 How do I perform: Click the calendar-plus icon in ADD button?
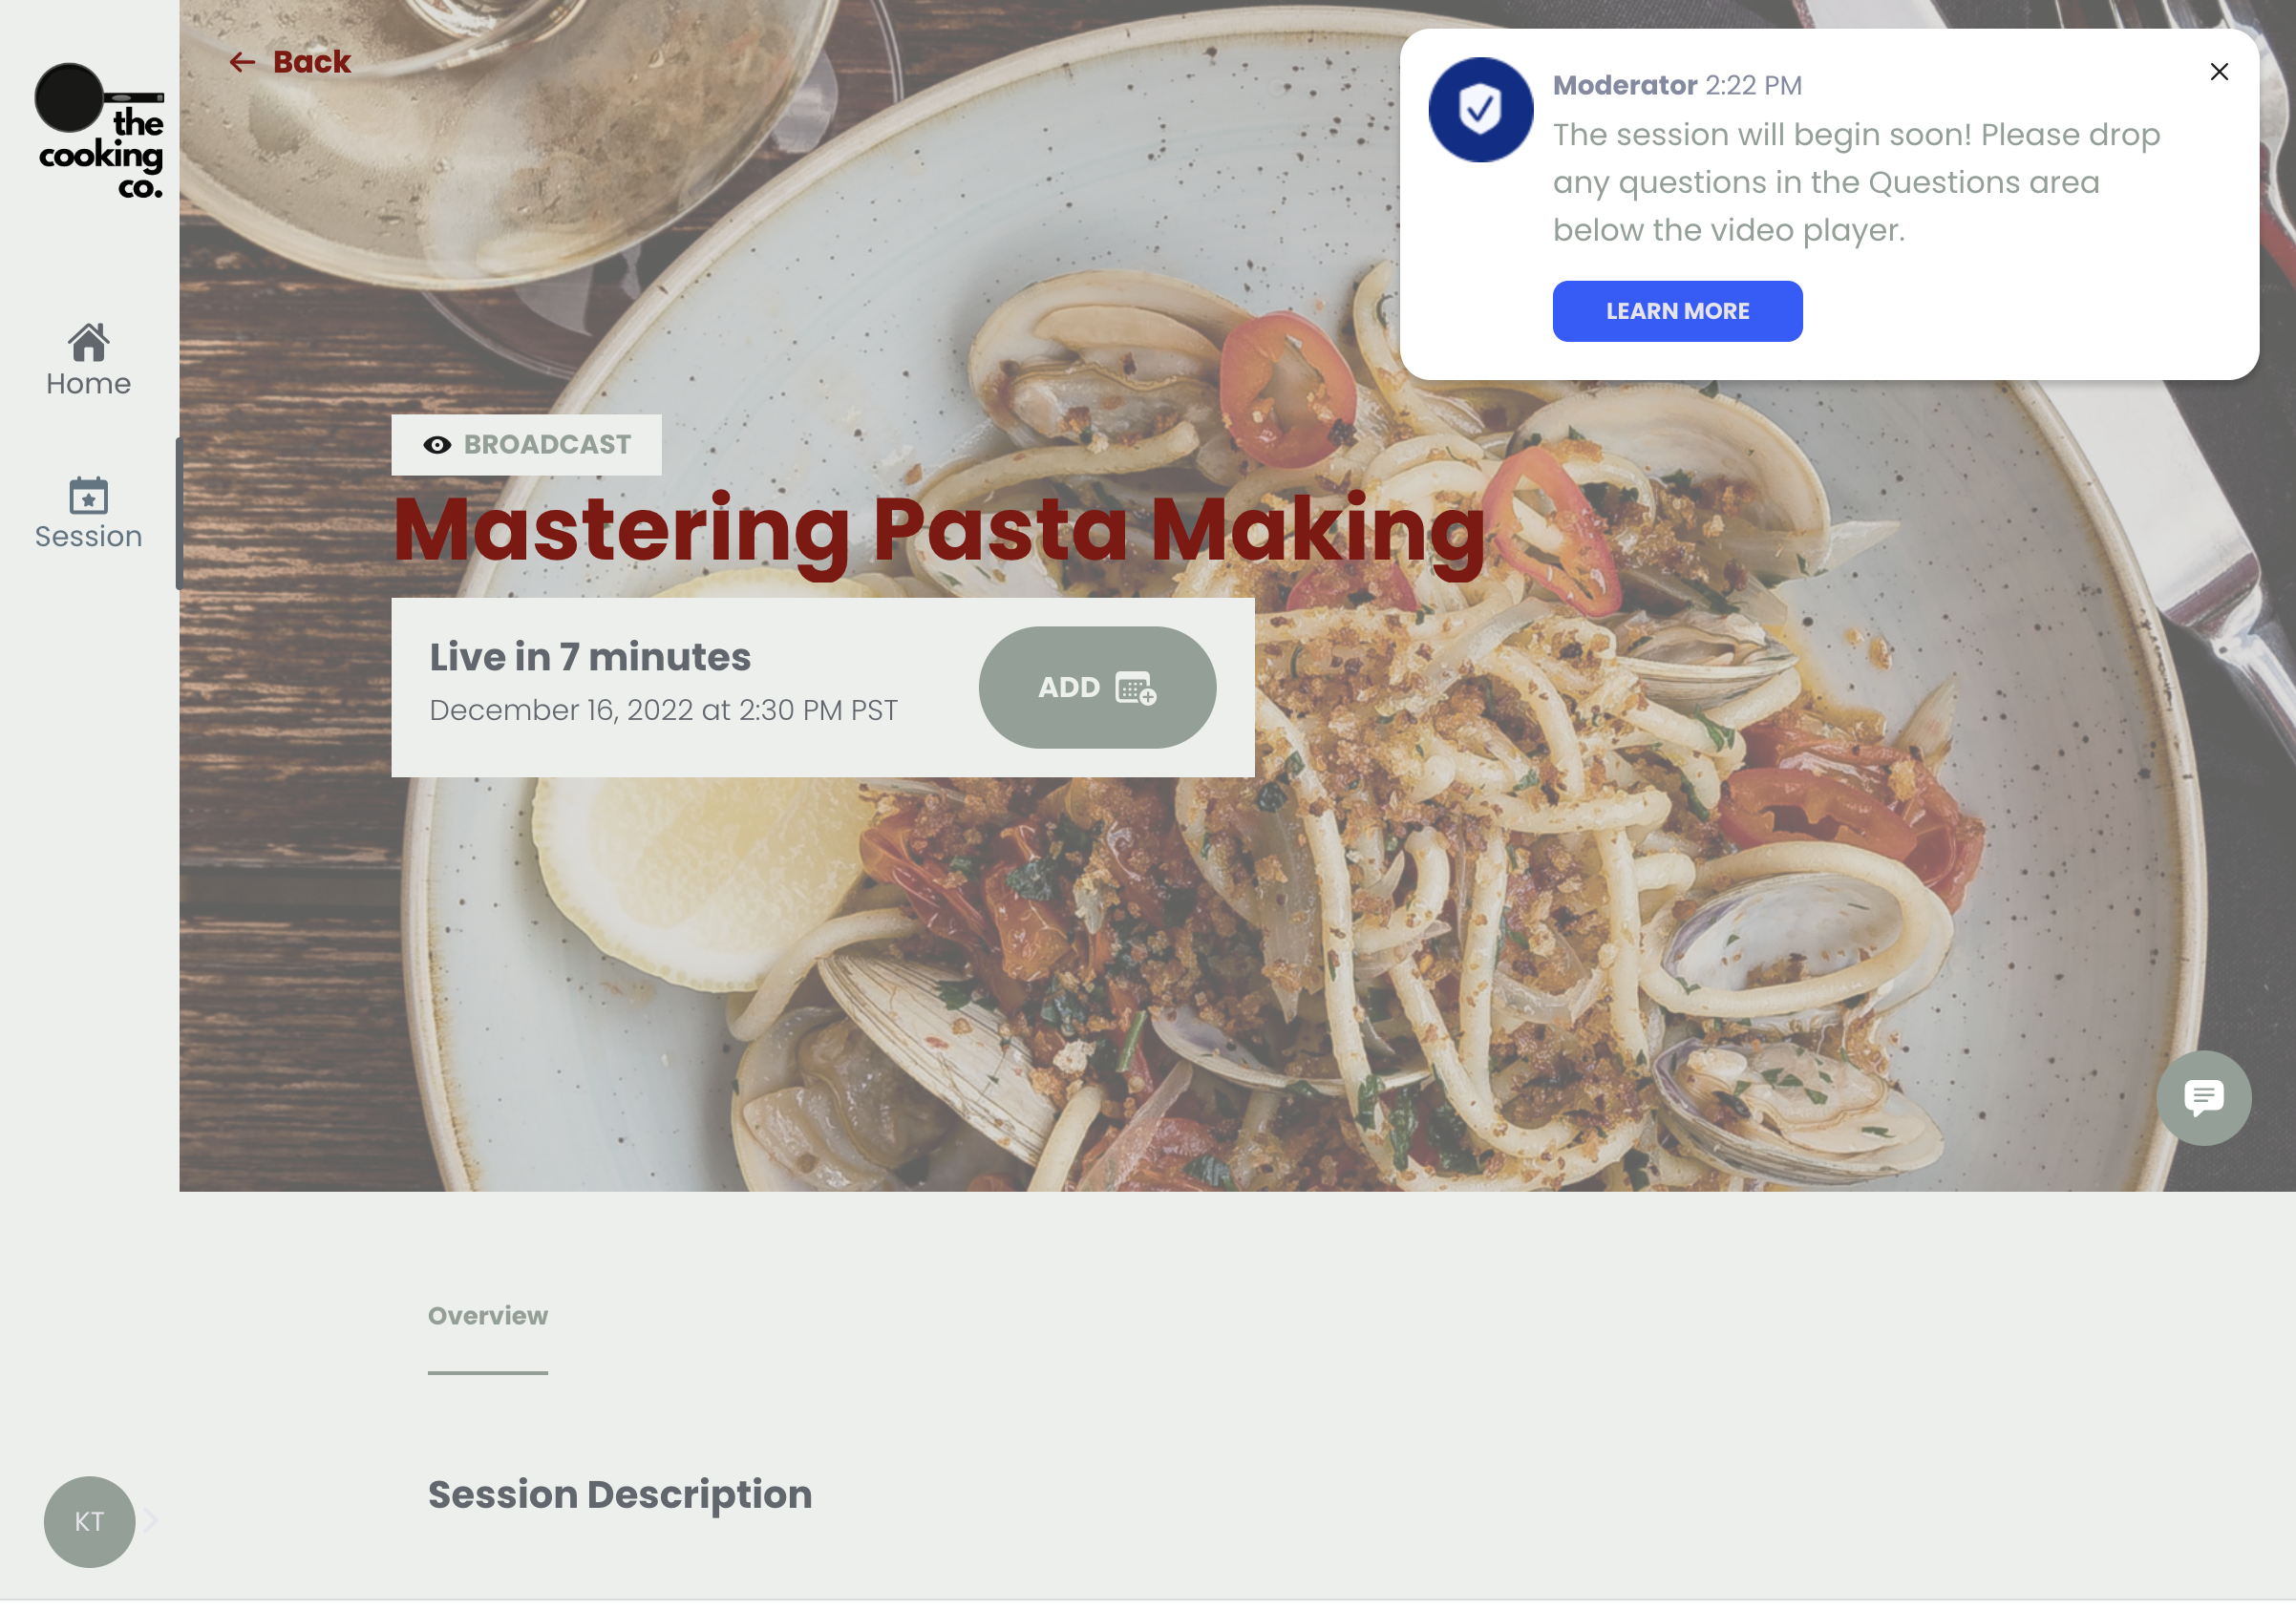coord(1136,688)
